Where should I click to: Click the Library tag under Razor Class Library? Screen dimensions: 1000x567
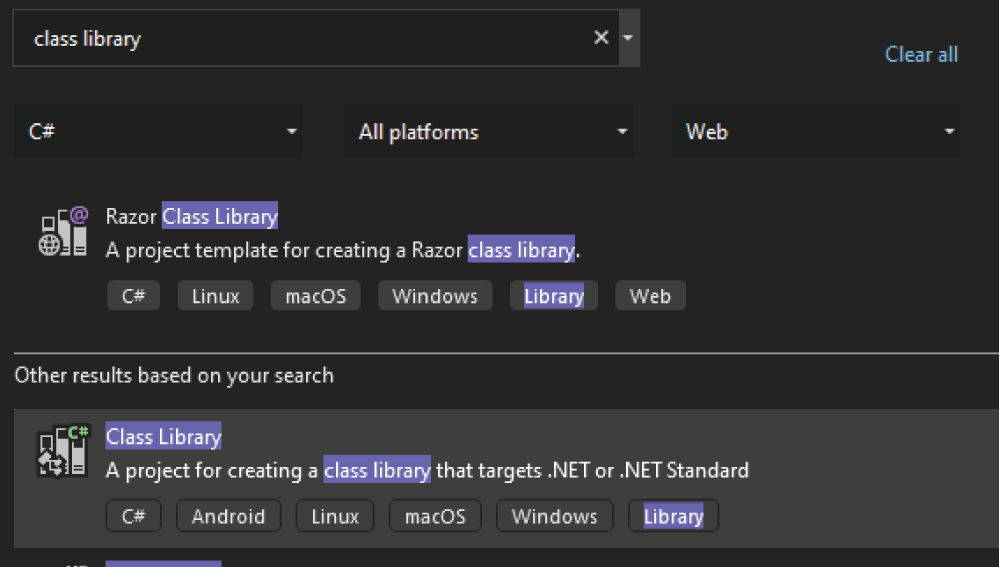click(554, 296)
